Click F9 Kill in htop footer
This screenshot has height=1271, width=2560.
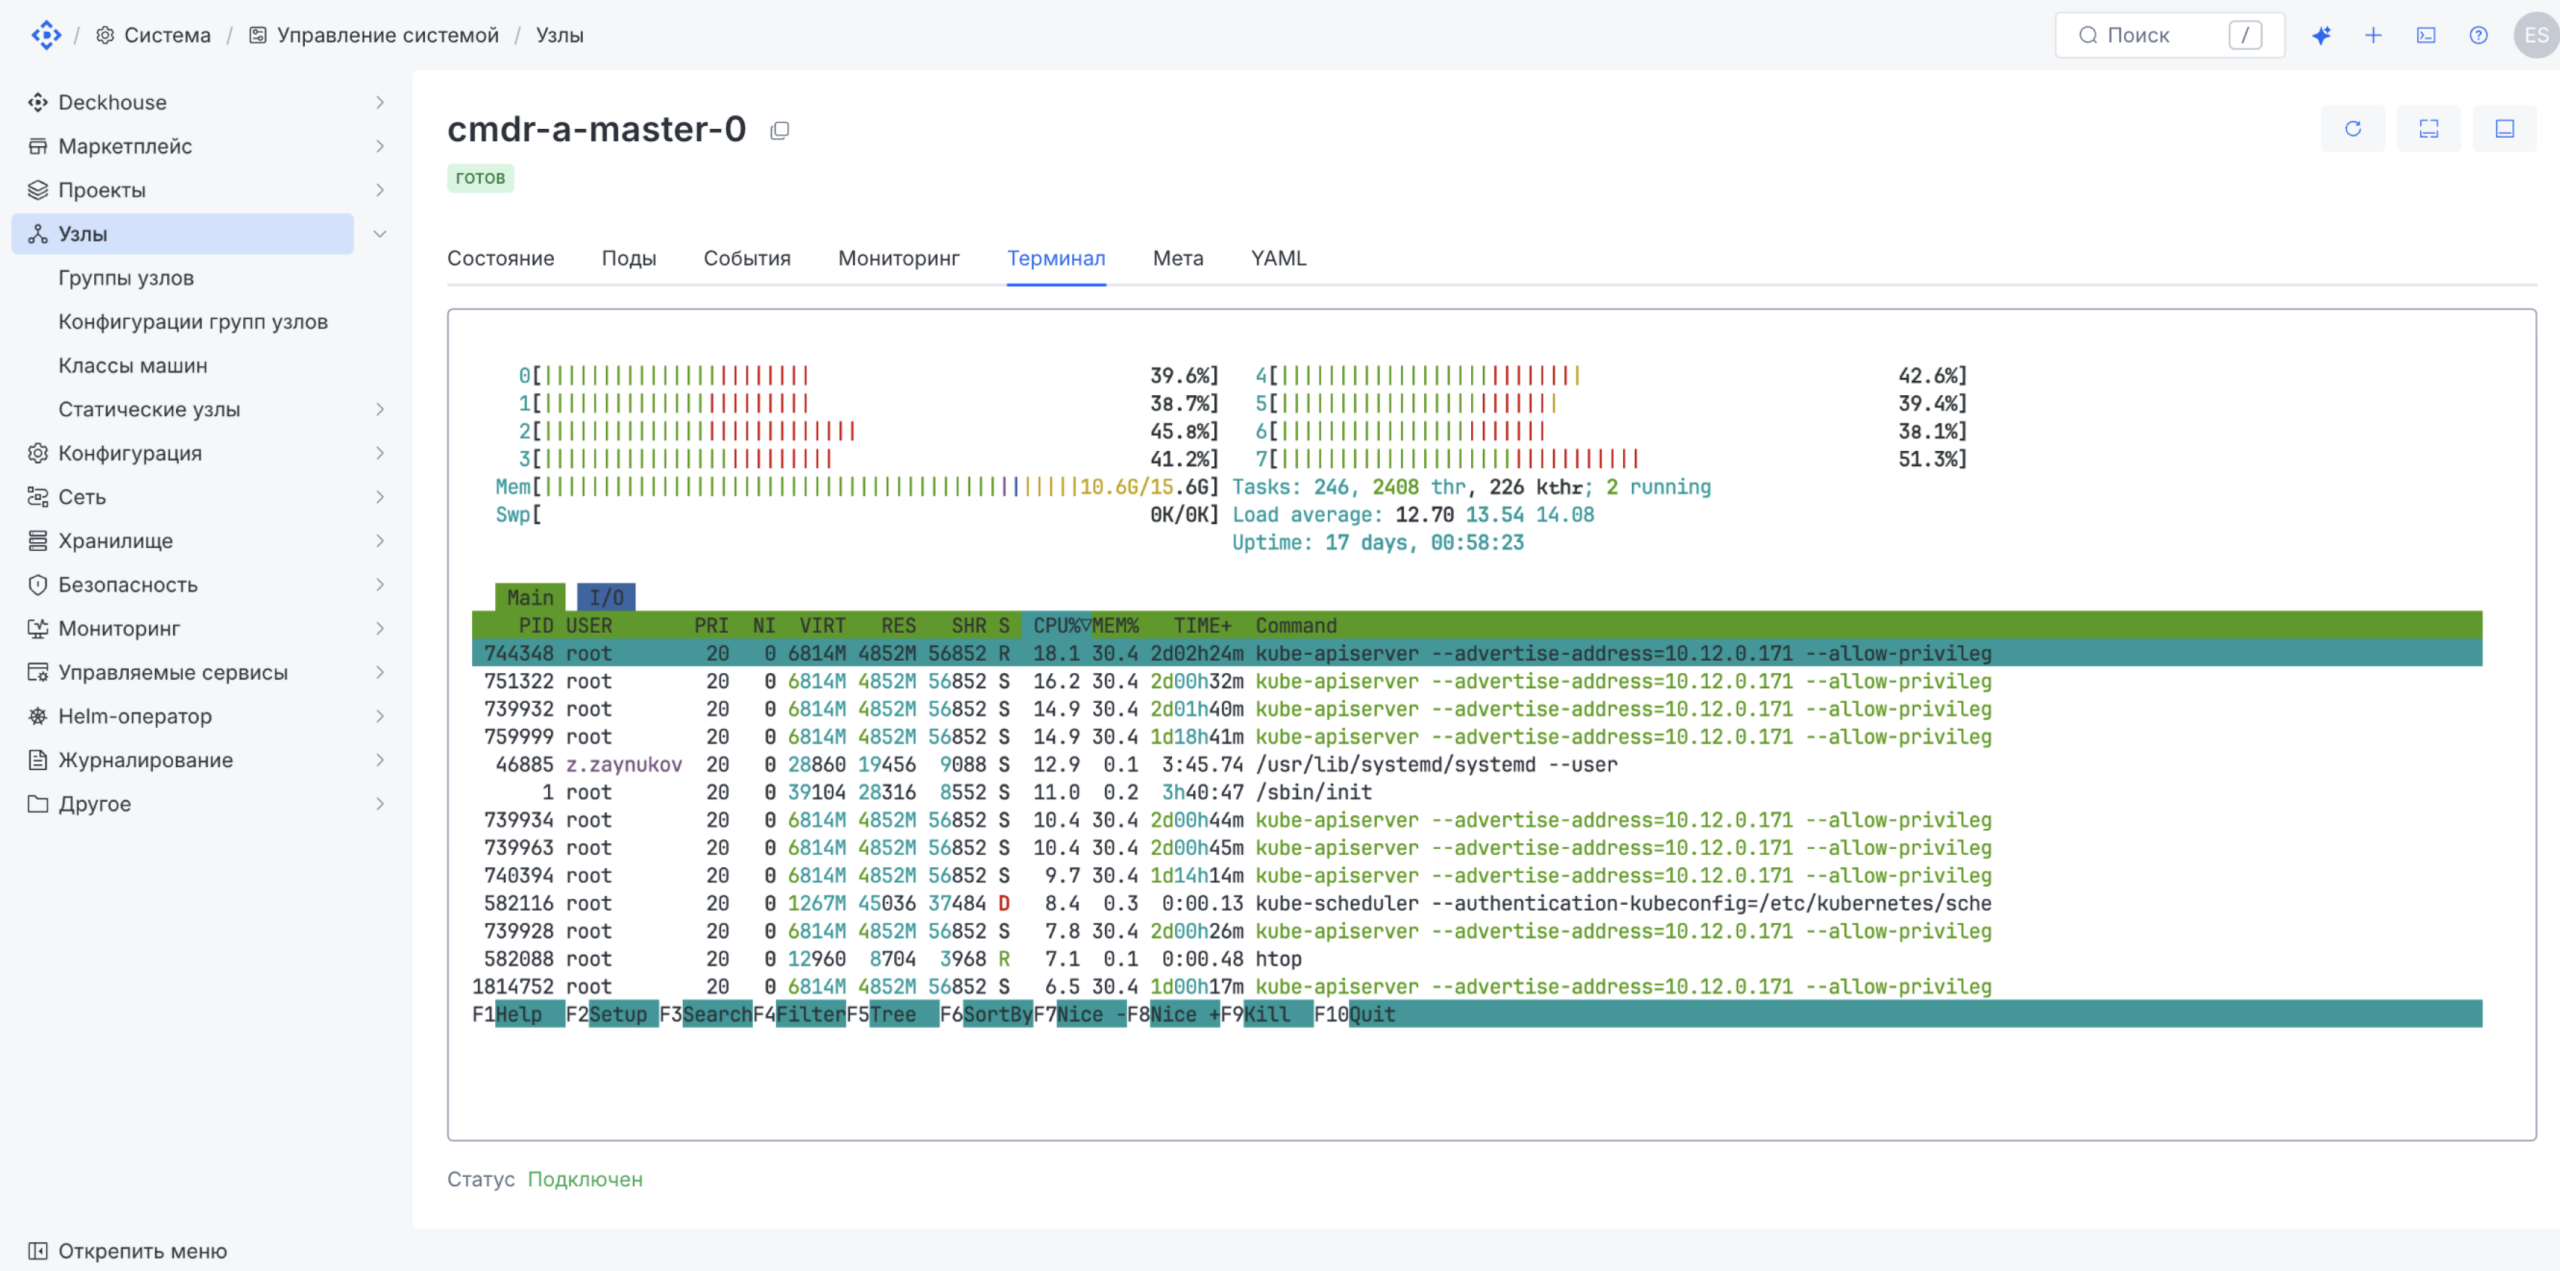click(x=1266, y=1014)
